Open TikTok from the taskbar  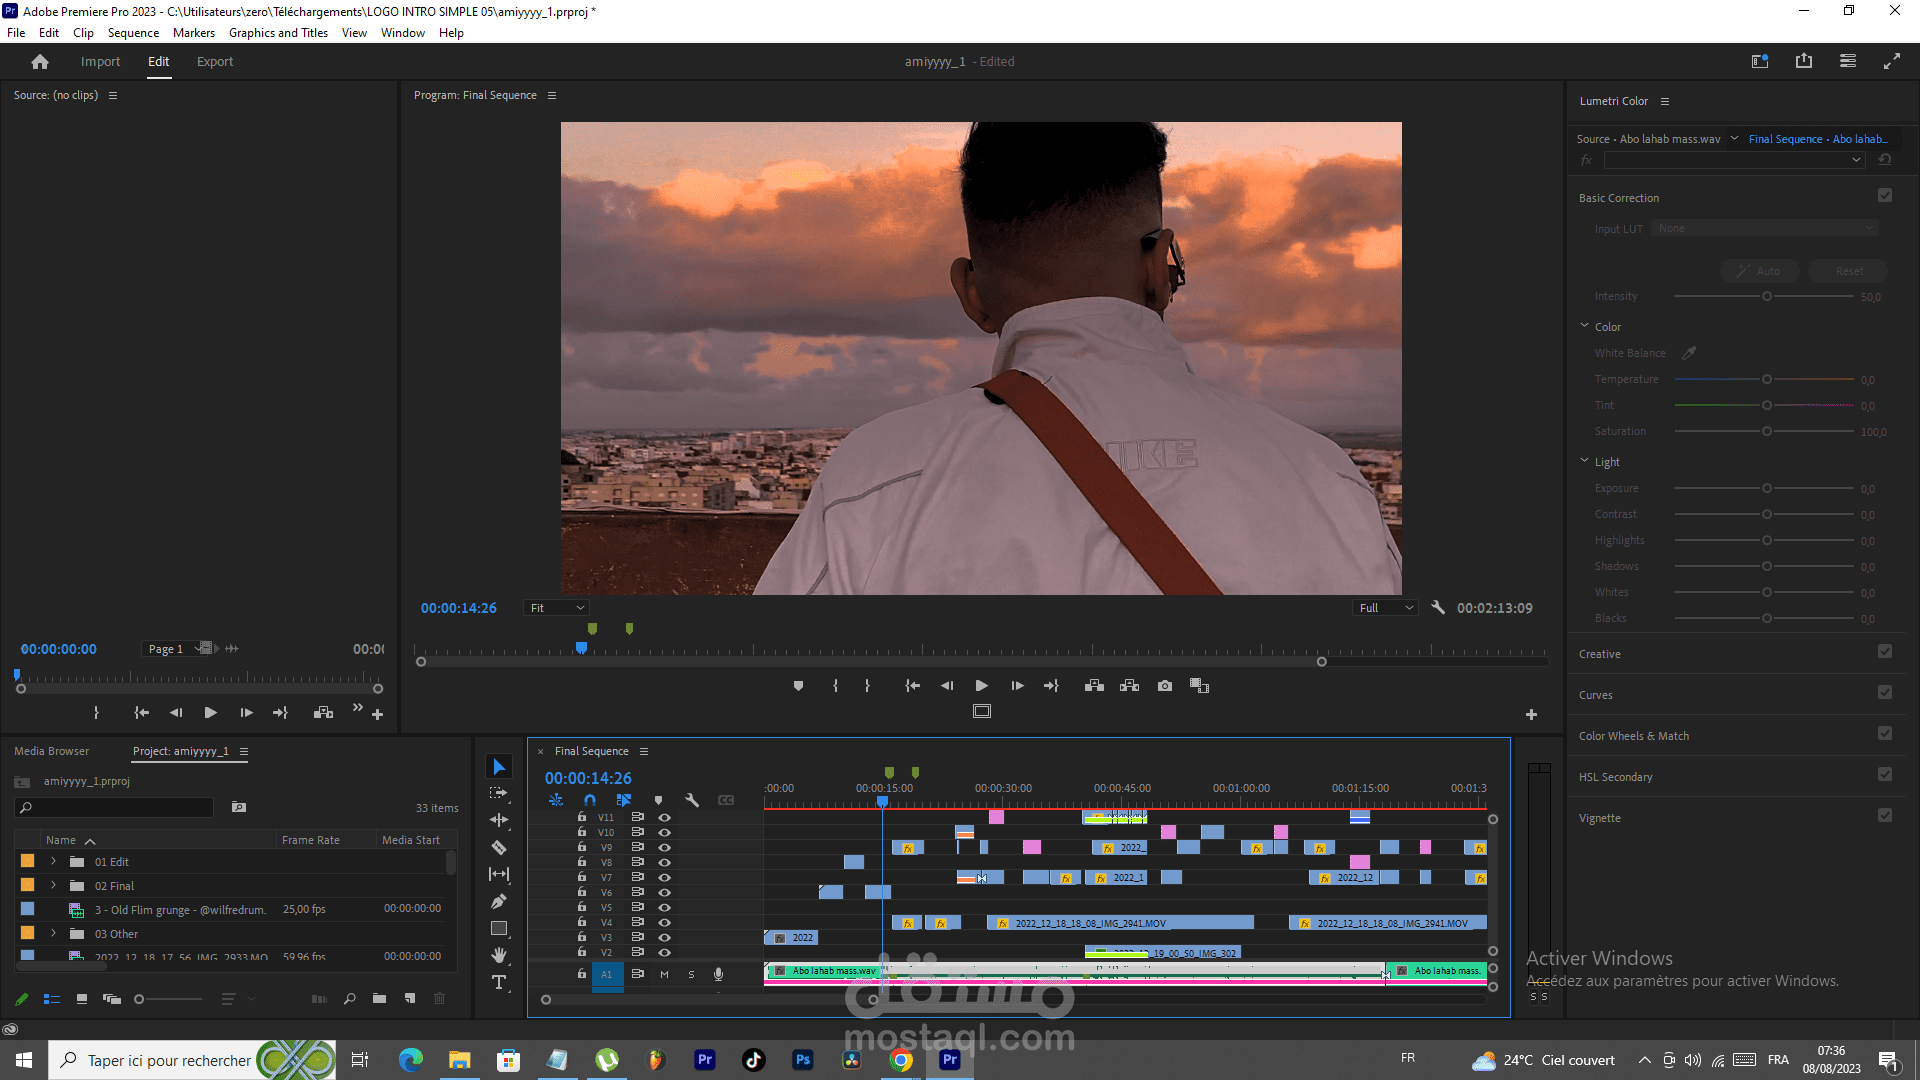754,1060
